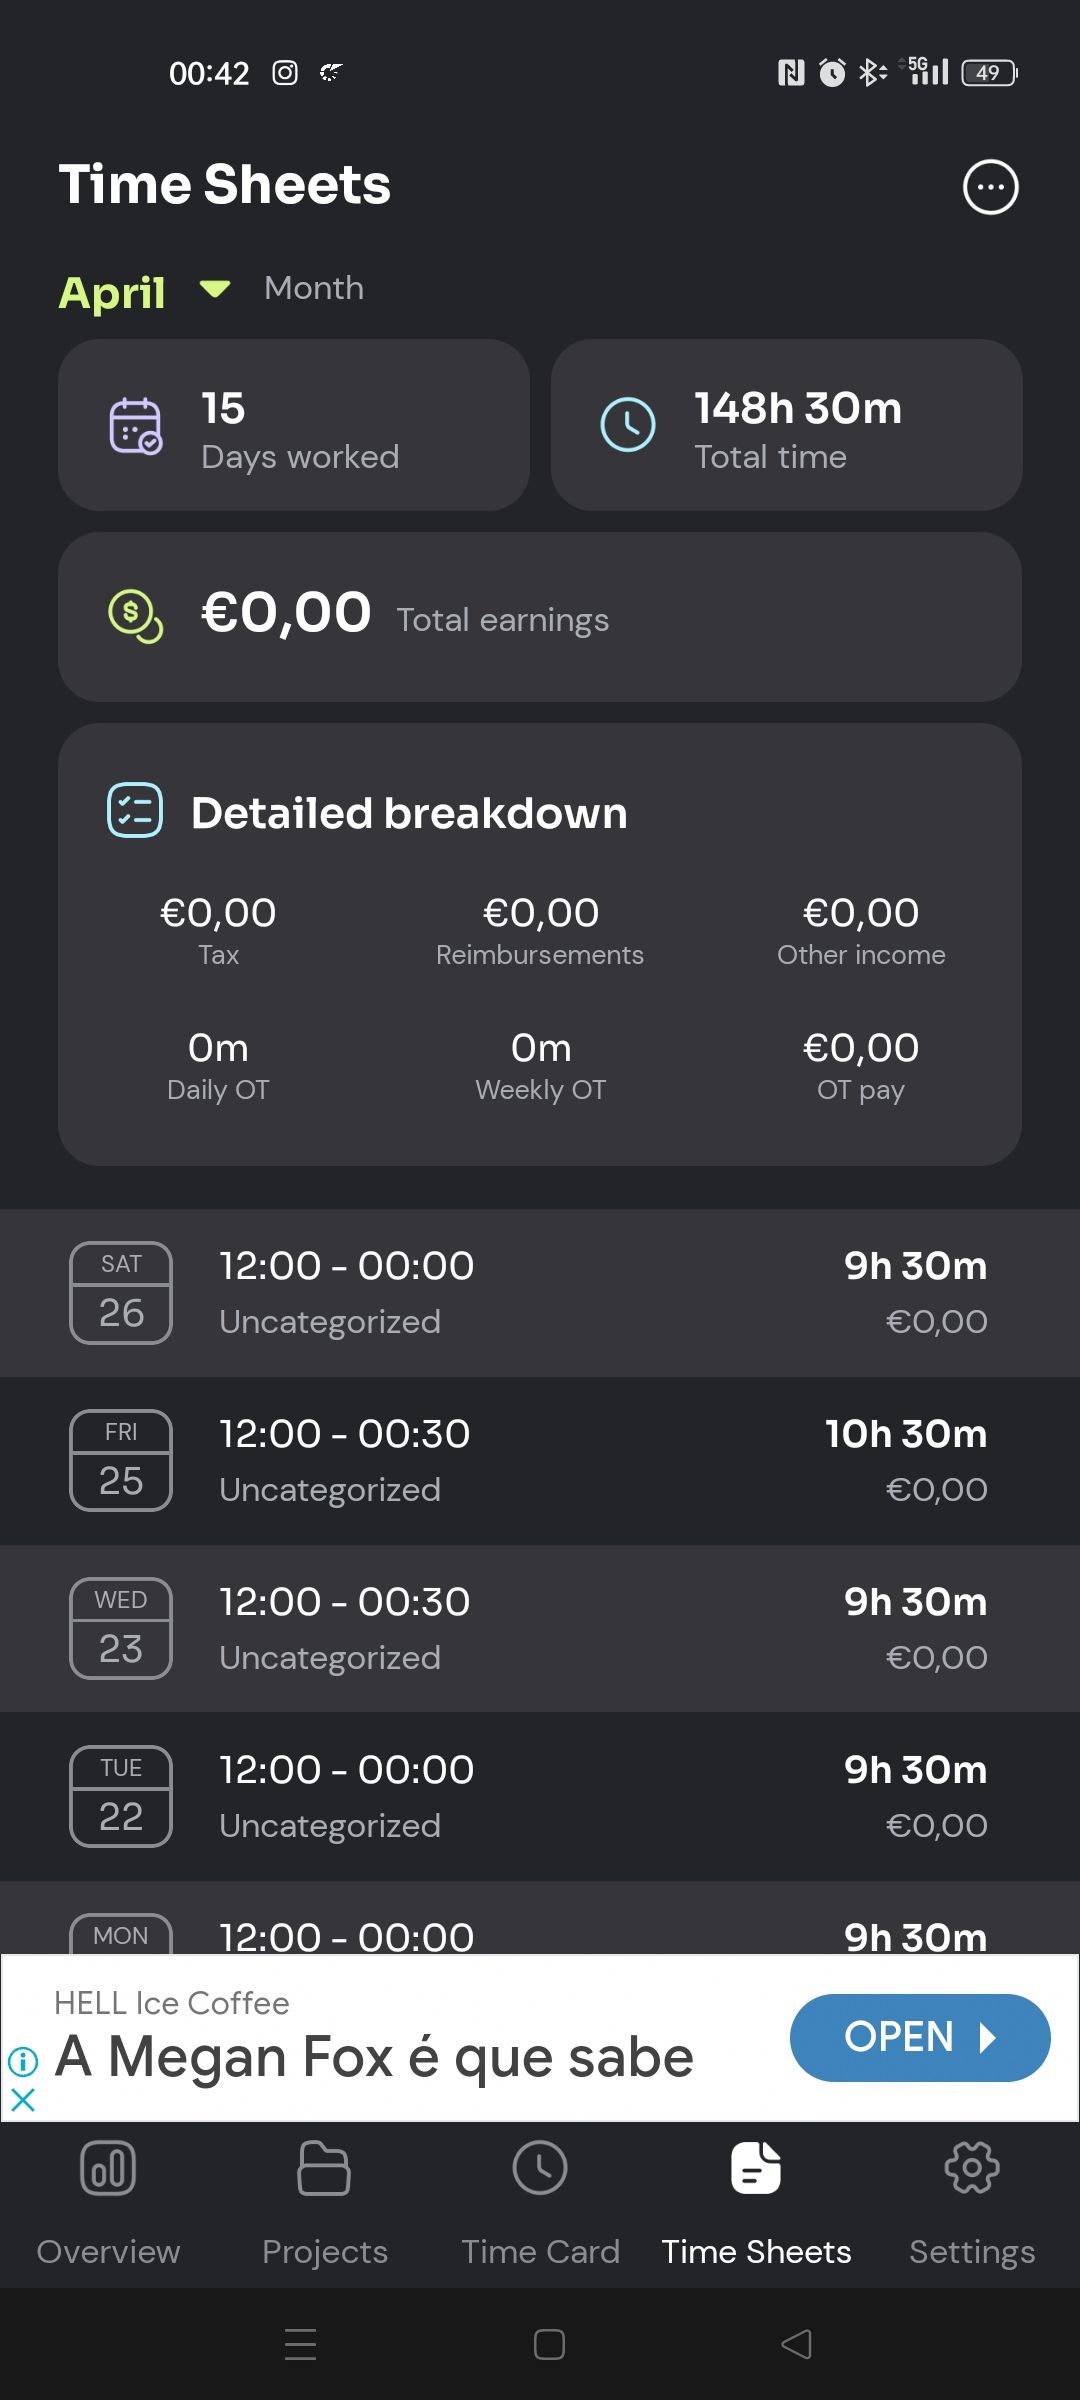Close the ad with the X icon
The width and height of the screenshot is (1080, 2400).
click(22, 2099)
